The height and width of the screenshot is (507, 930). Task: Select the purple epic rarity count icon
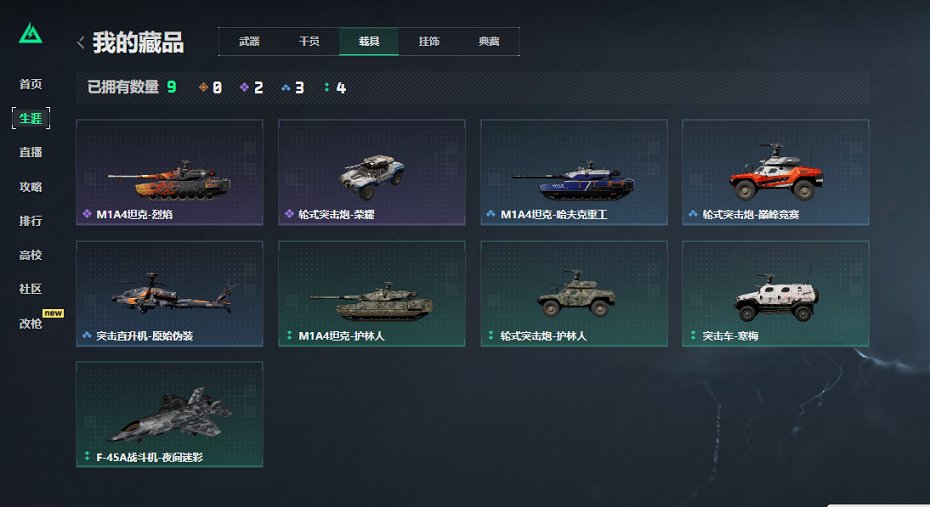pyautogui.click(x=244, y=87)
